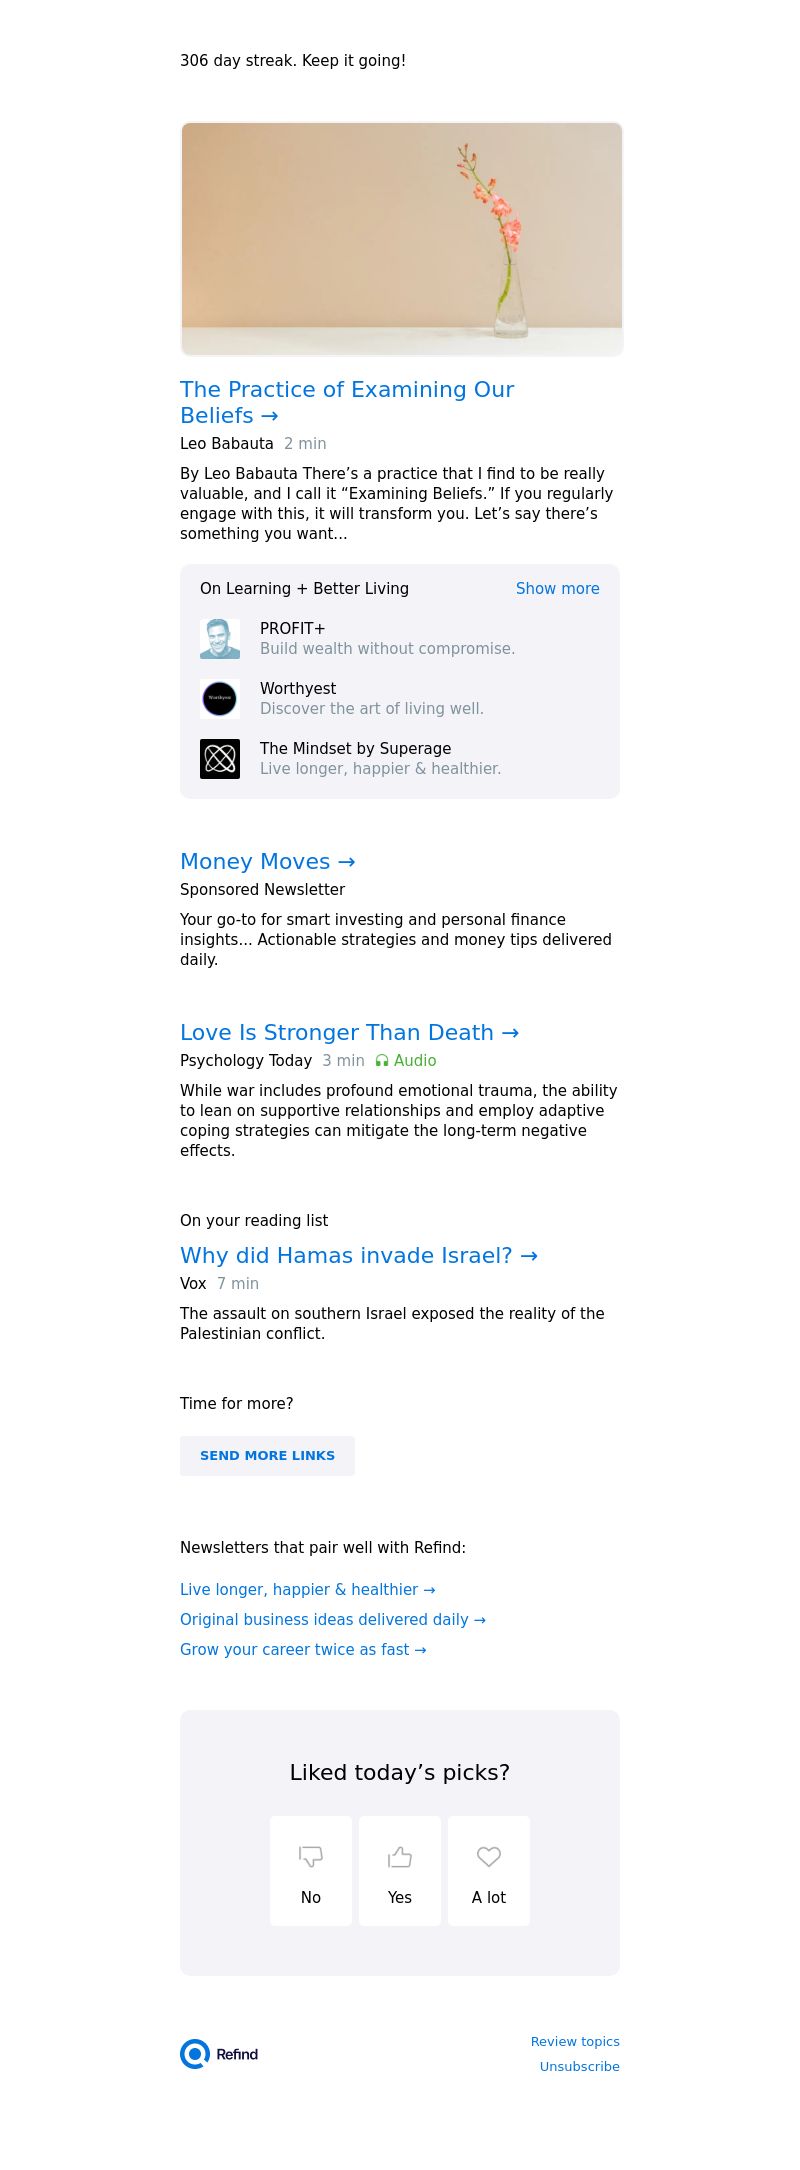
Task: Open The Practice of Examining Our Beliefs
Action: point(347,402)
